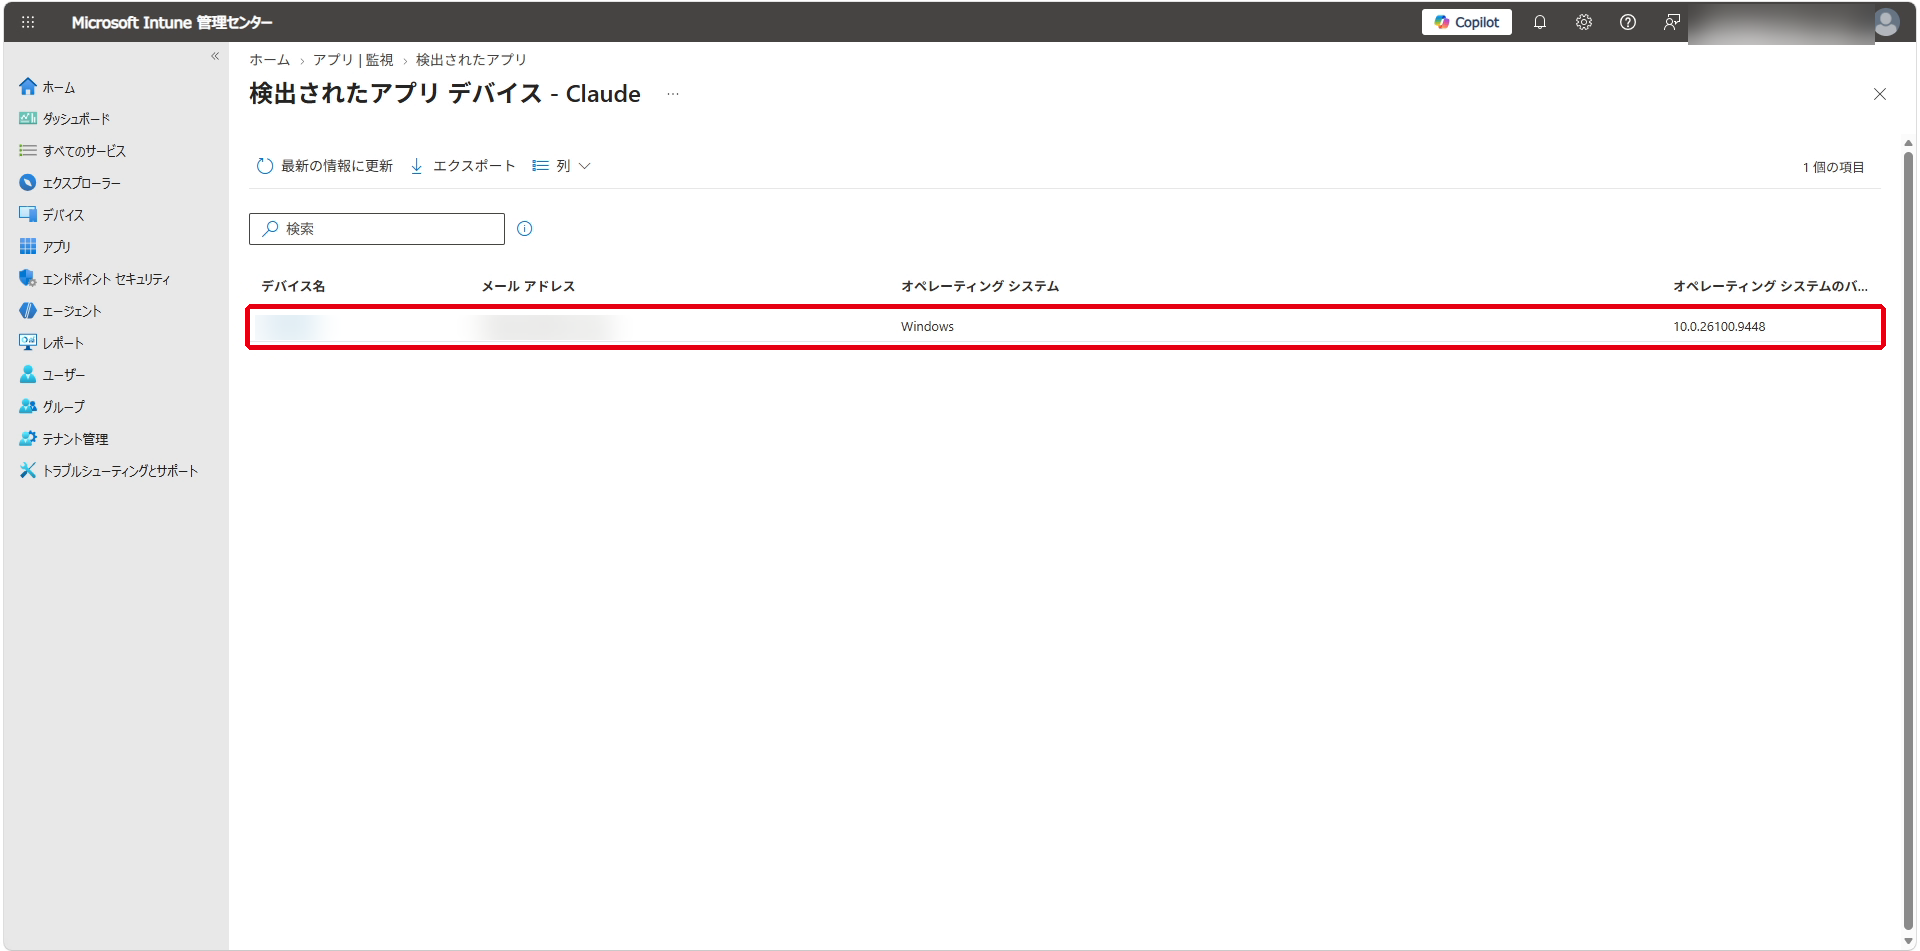Open エージェント in the sidebar

tap(60, 311)
